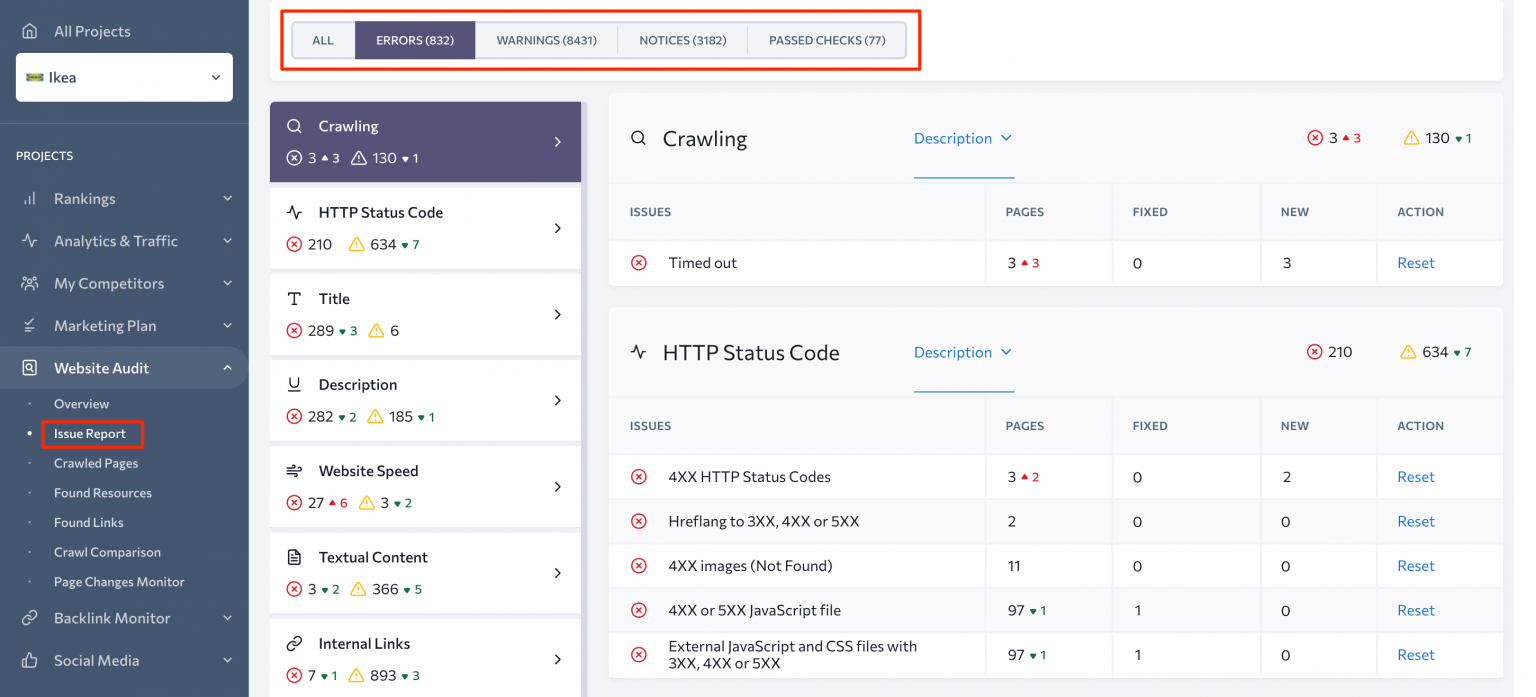This screenshot has width=1536, height=697.
Task: Open the Title issue category card
Action: tap(425, 314)
